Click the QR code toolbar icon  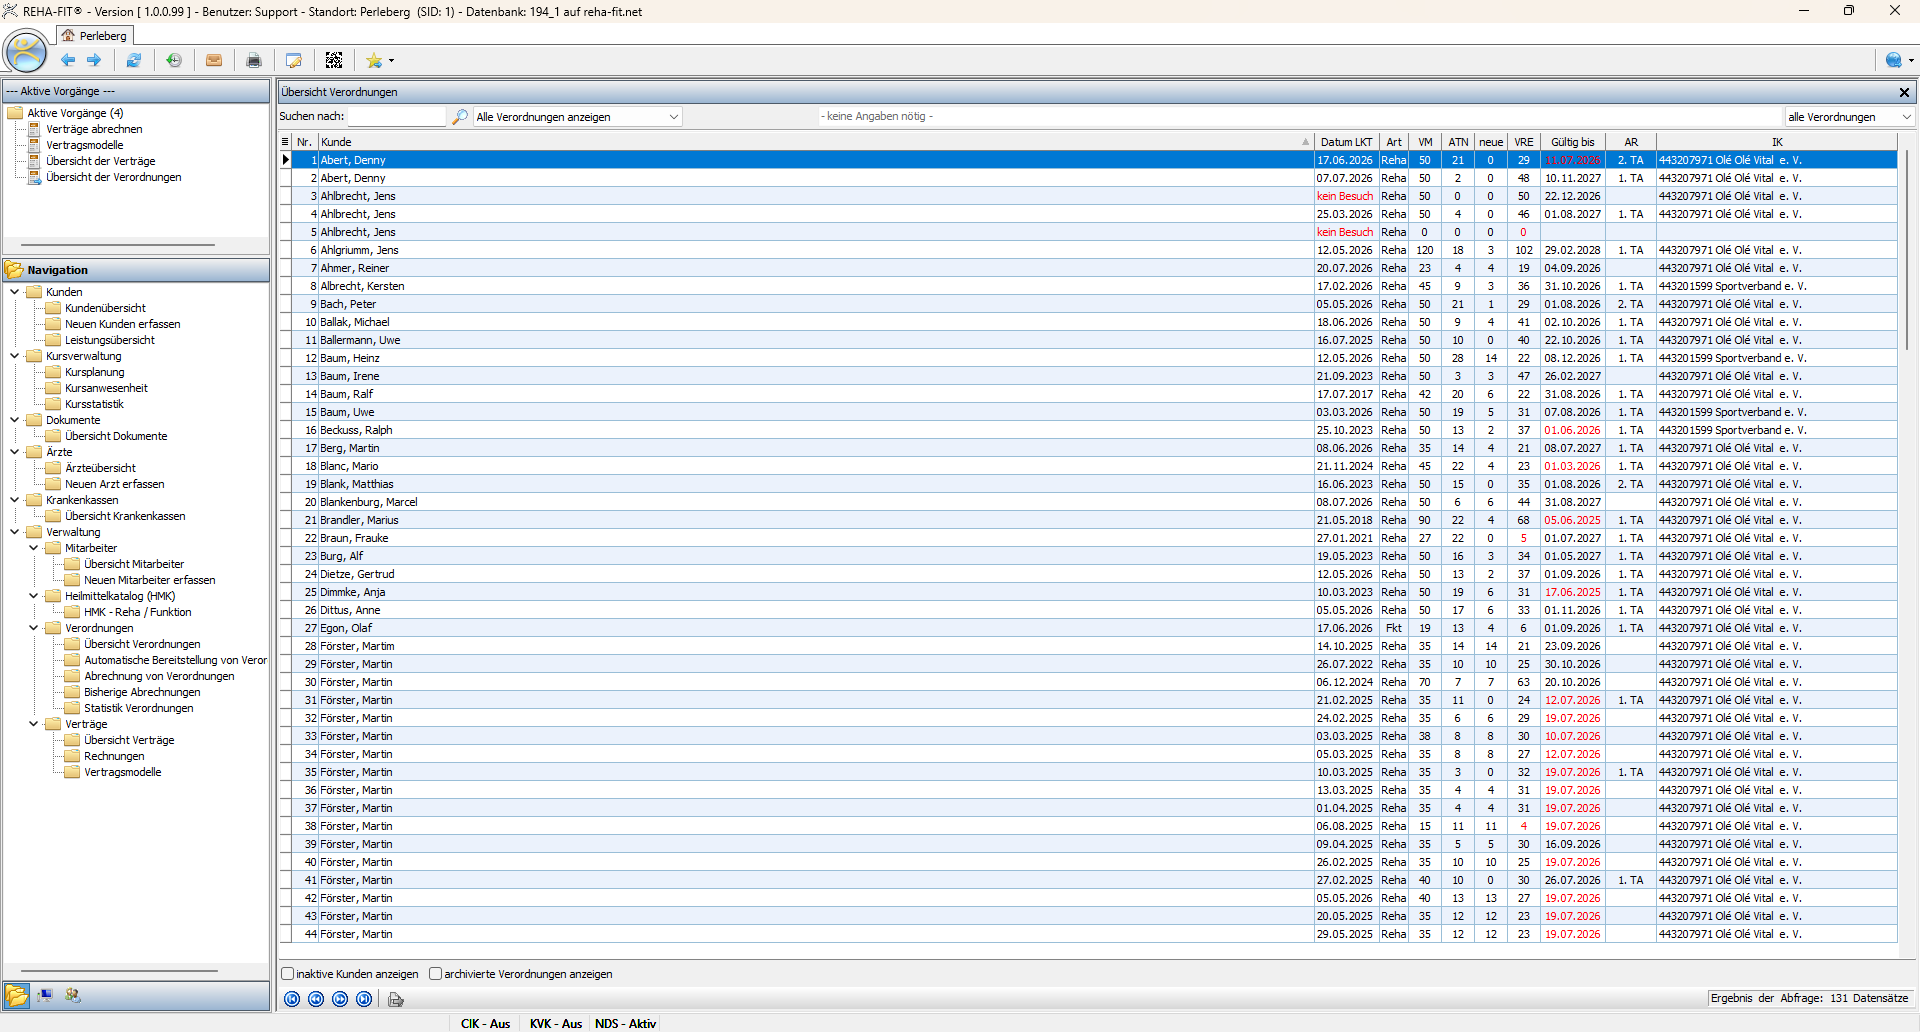click(334, 60)
